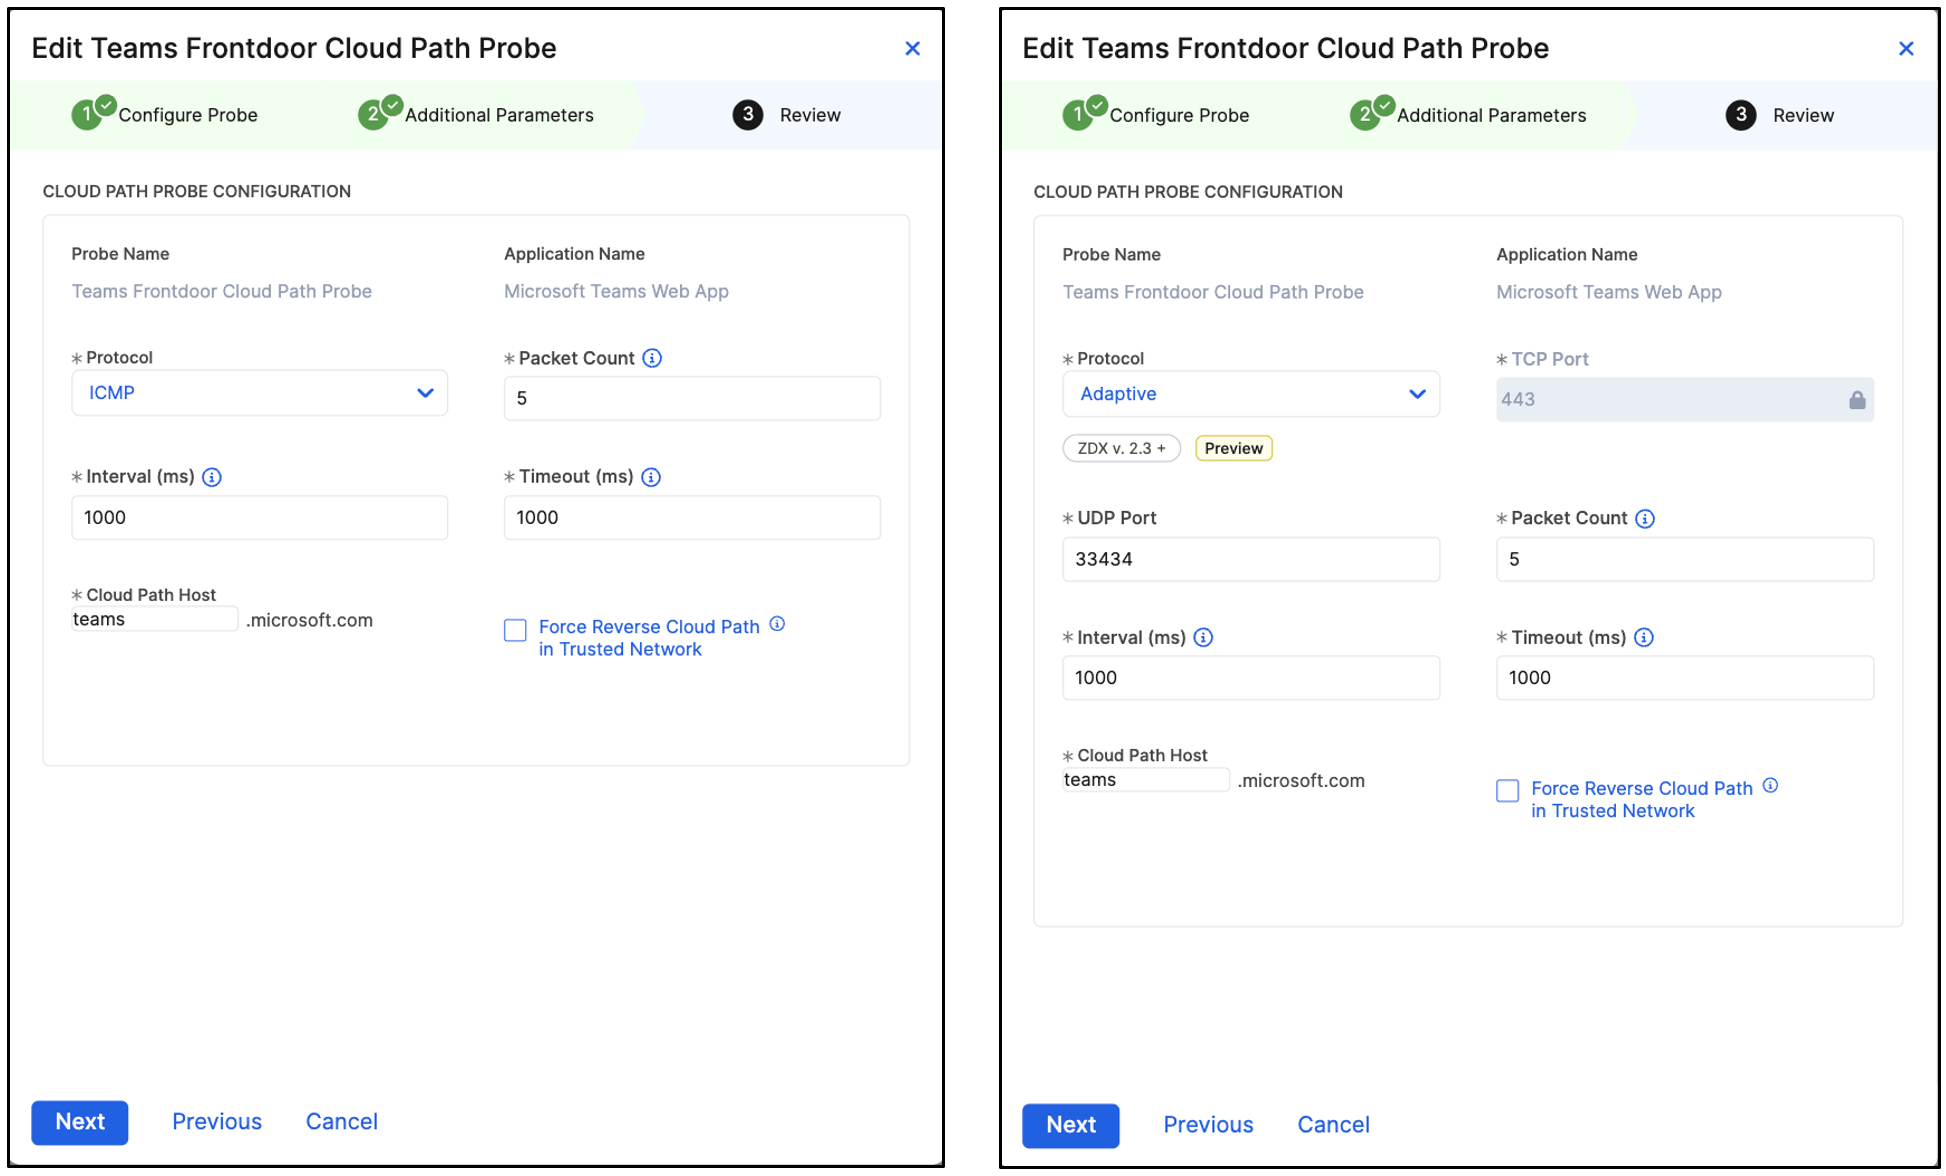Image resolution: width=1946 pixels, height=1176 pixels.
Task: Click lock icon in TCP Port field
Action: point(1857,400)
